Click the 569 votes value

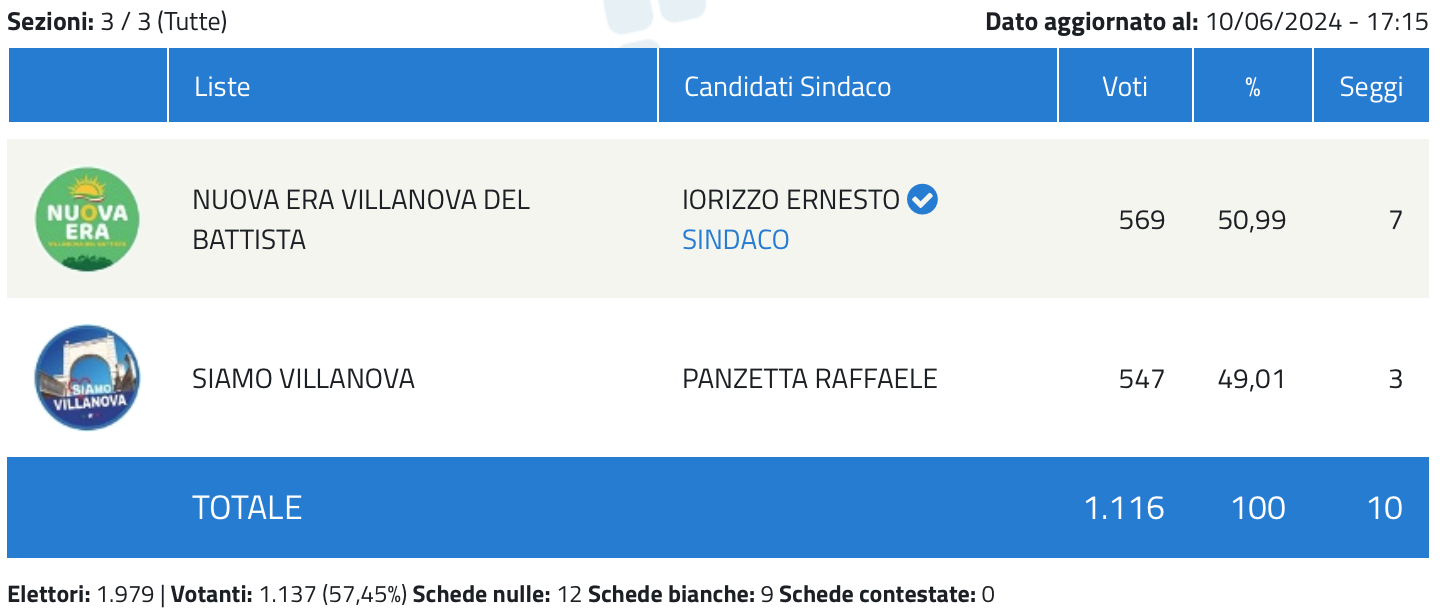coord(1142,220)
